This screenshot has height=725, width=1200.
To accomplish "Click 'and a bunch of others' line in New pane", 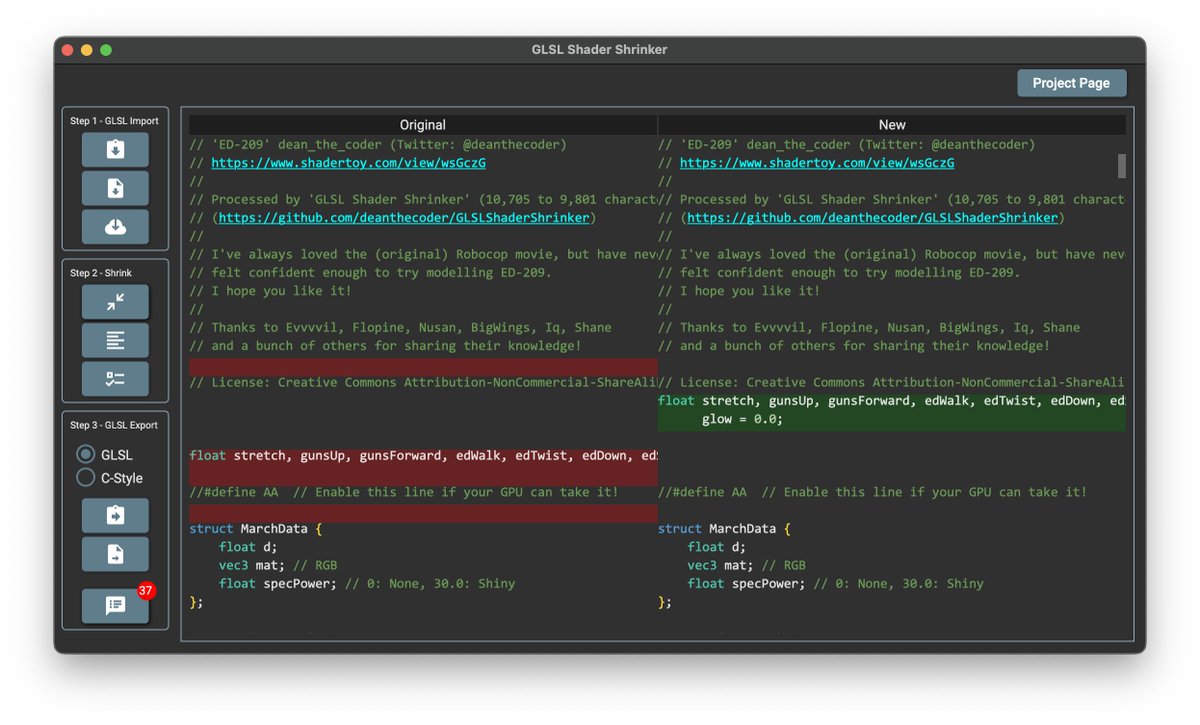I will tap(854, 346).
